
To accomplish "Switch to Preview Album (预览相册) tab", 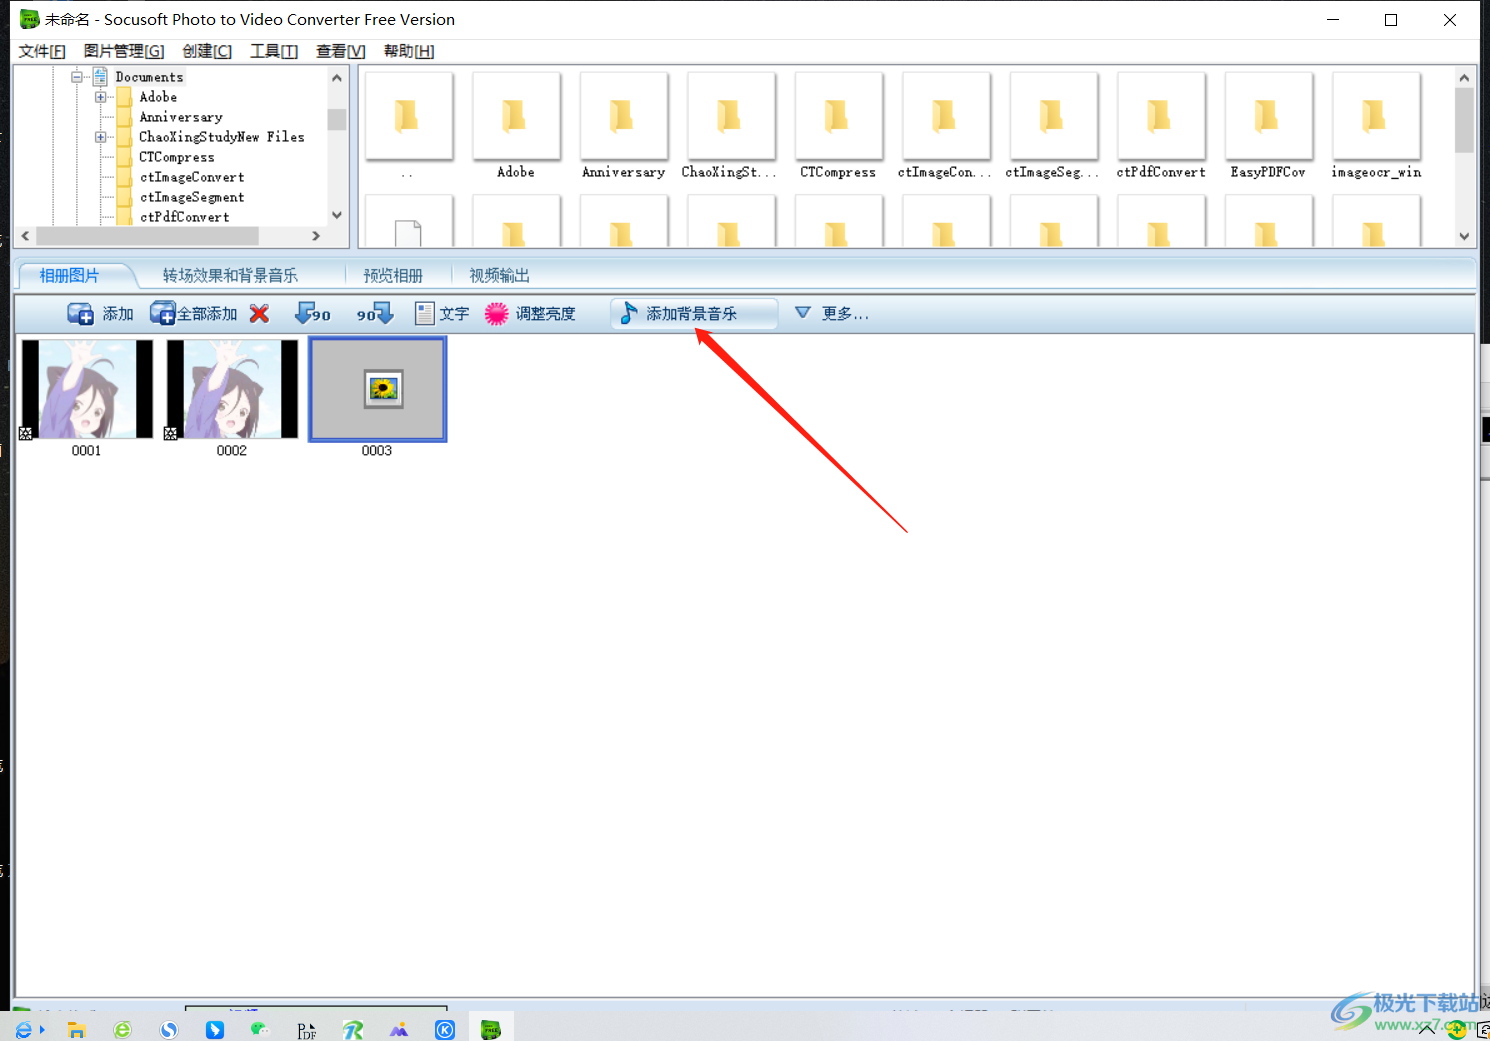I will click(393, 276).
